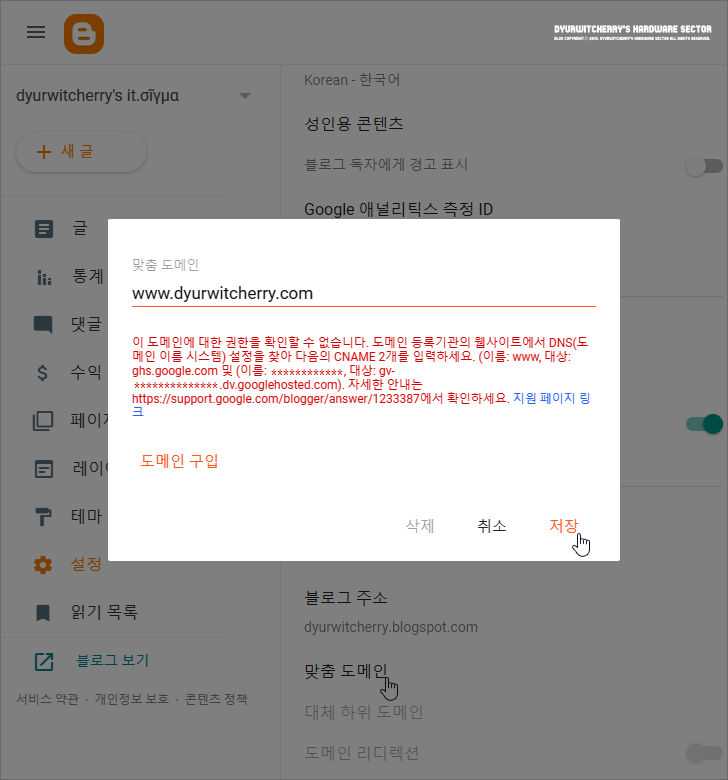This screenshot has width=728, height=780.
Task: Open the 콘텐츠 정책 footer link
Action: pos(216,699)
